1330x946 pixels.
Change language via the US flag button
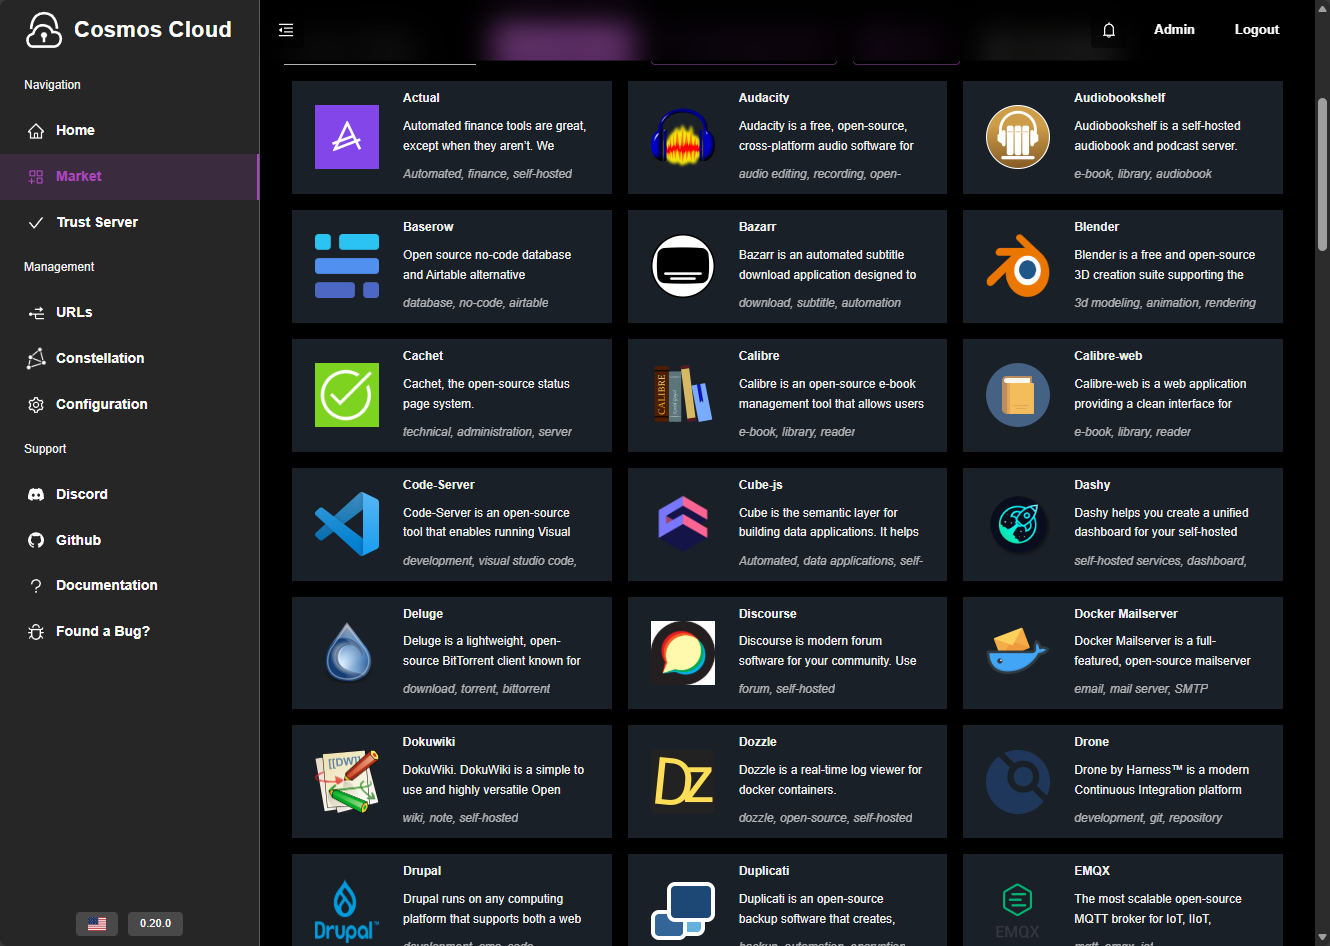97,924
